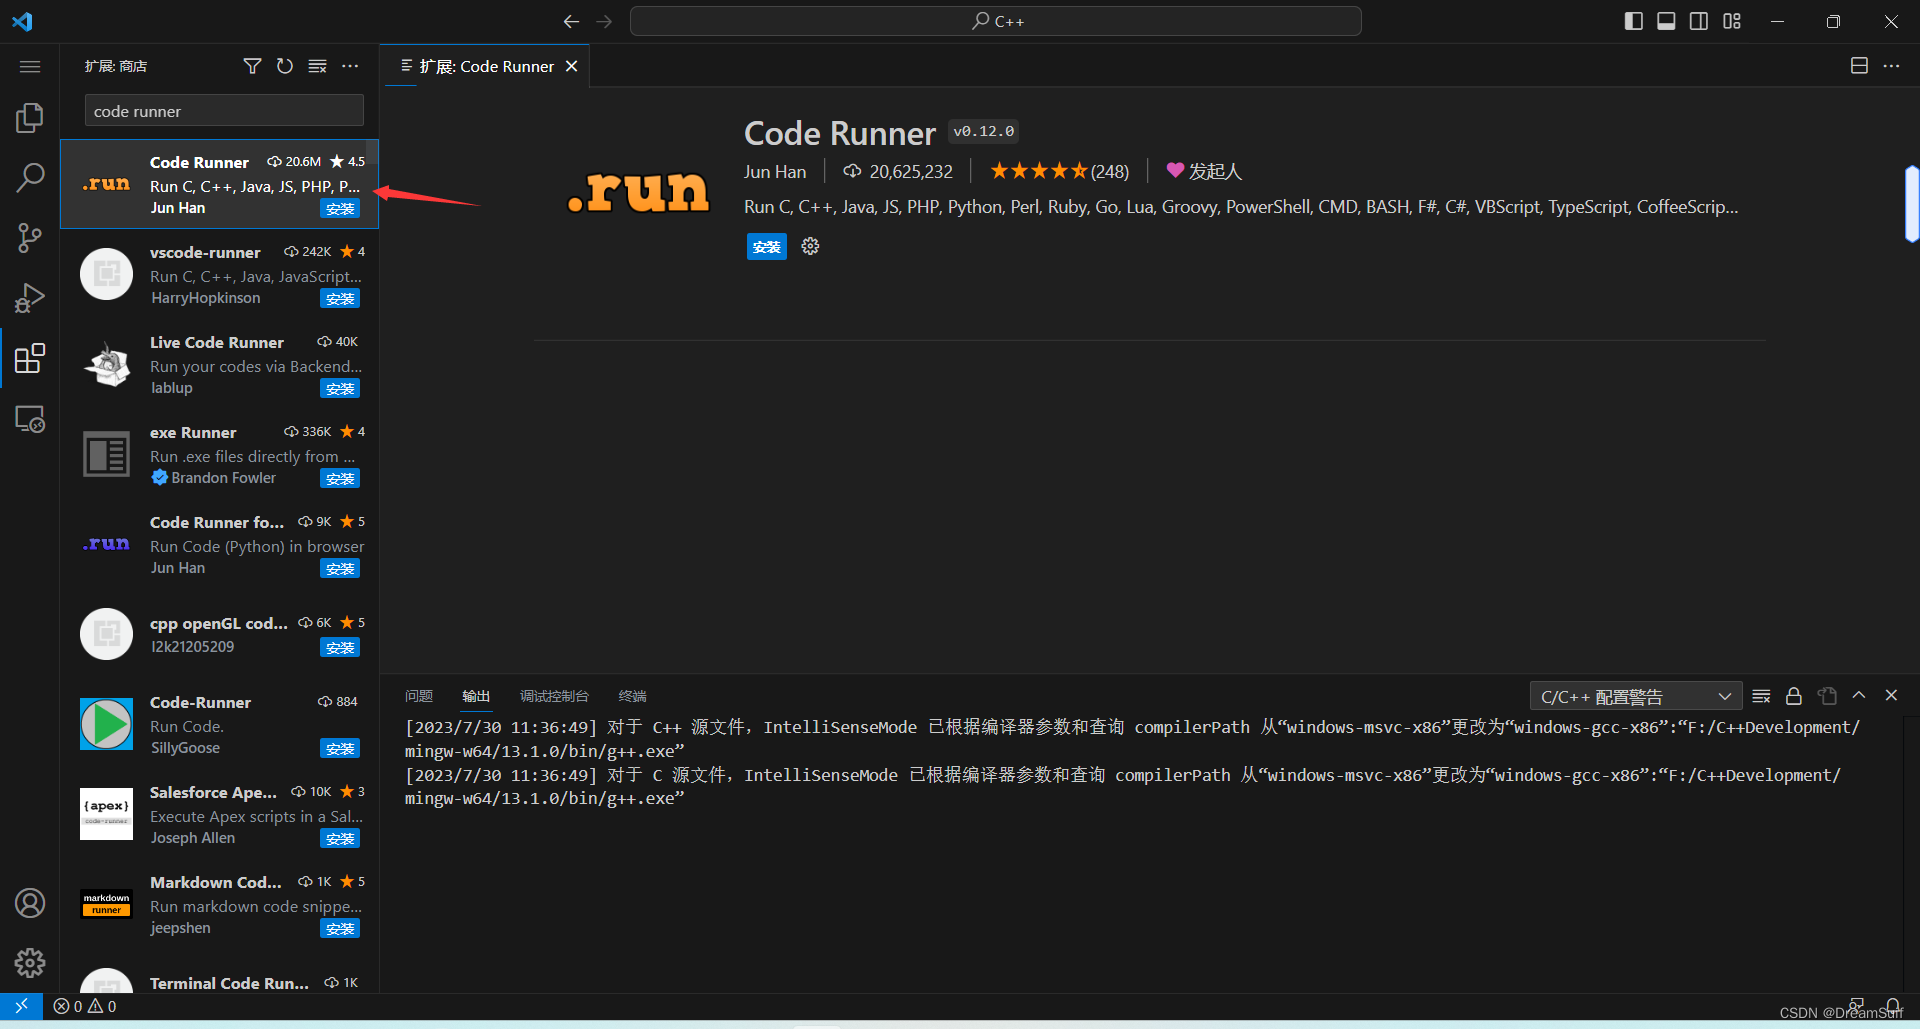
Task: Close the Code Runner extension tab
Action: [571, 66]
